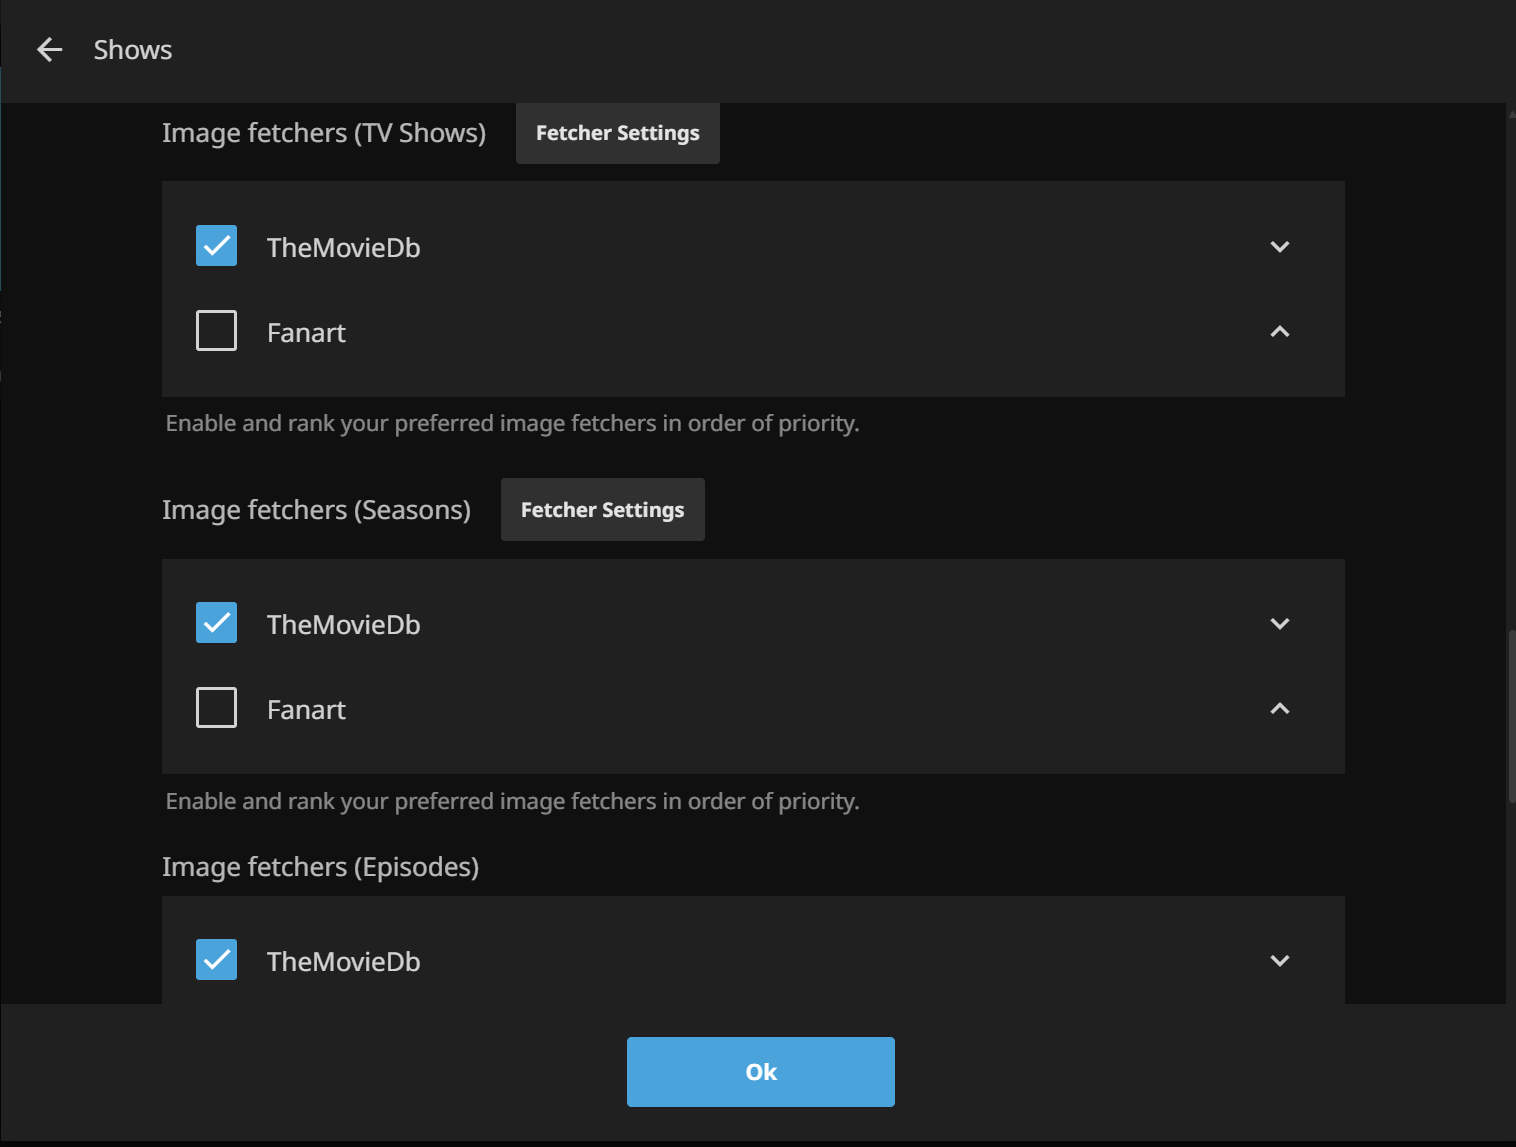Viewport: 1516px width, 1147px height.
Task: Move Fanart up in Seasons fetchers
Action: click(1279, 709)
